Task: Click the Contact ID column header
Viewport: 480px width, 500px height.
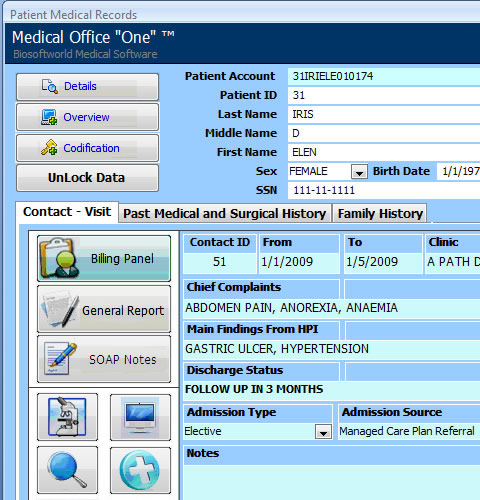Action: (x=220, y=242)
